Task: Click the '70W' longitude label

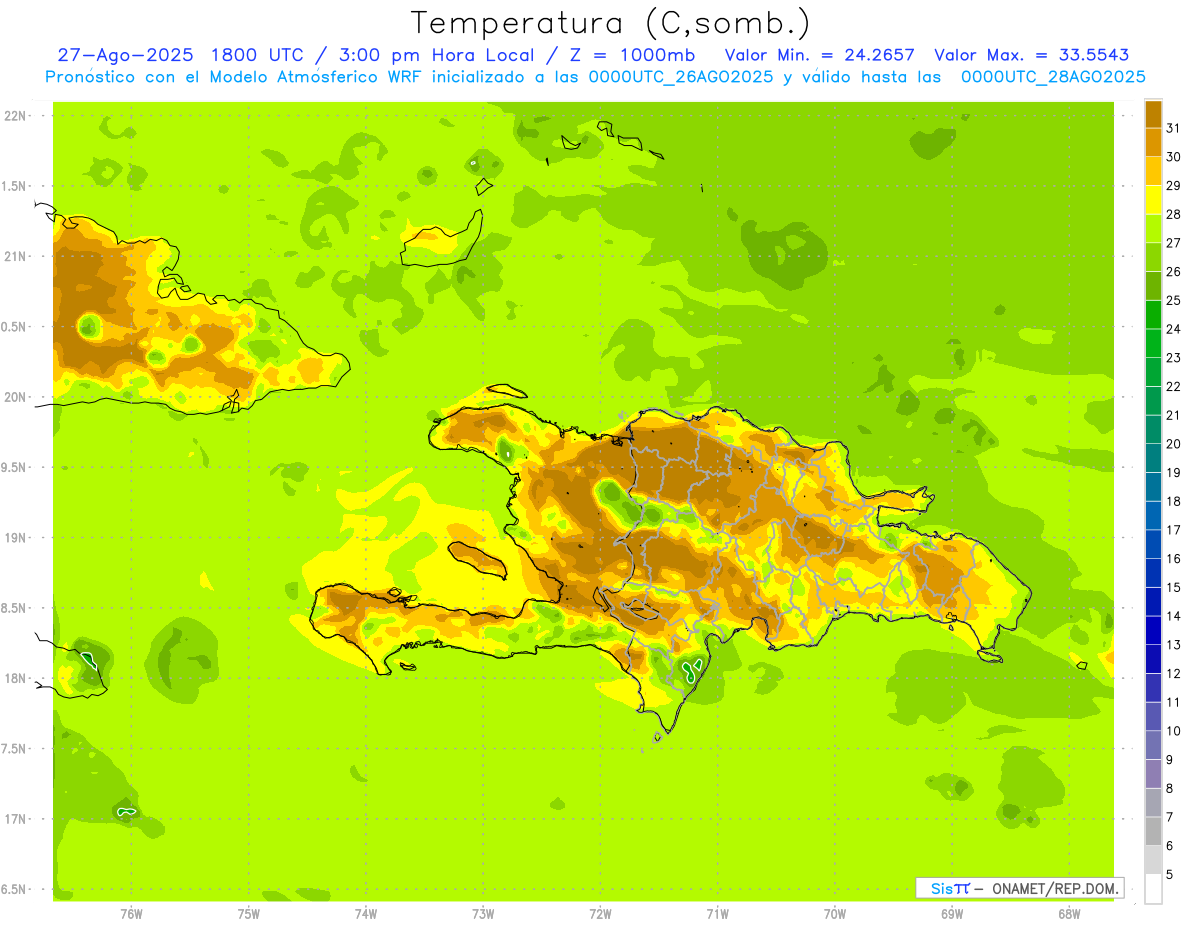Action: [835, 913]
